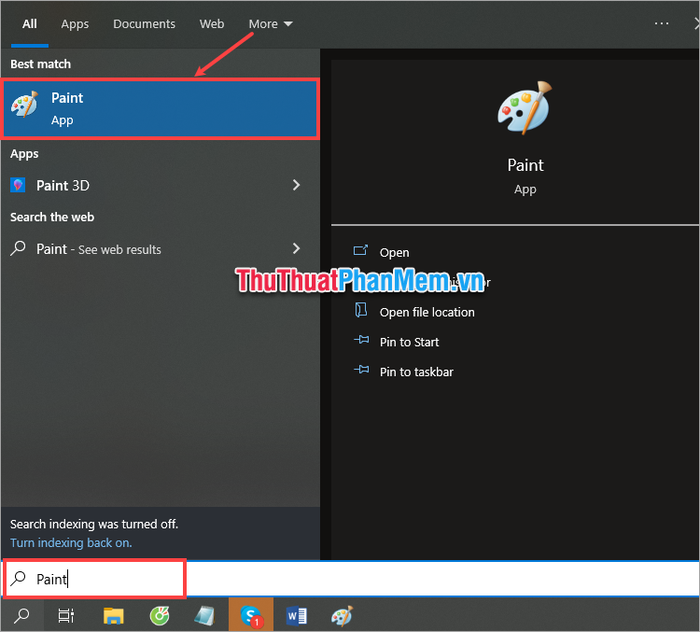Open the three-dot options menu
The height and width of the screenshot is (632, 700).
661,23
